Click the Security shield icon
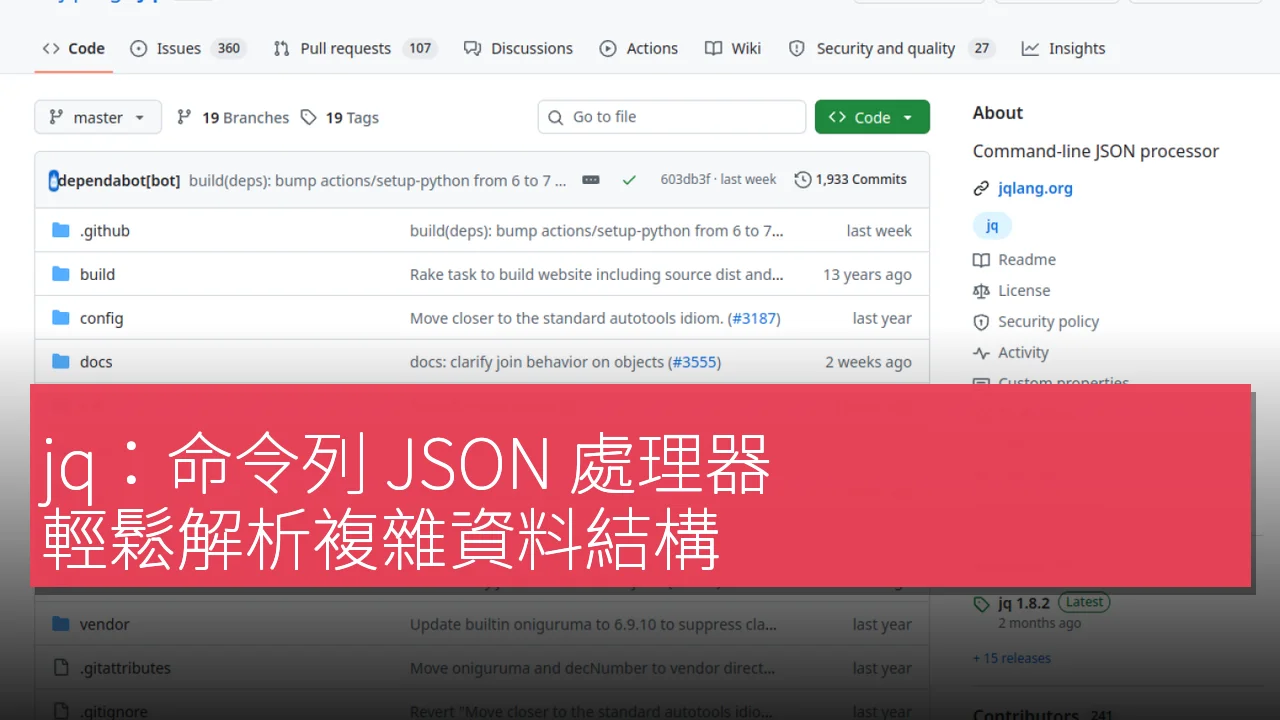 pyautogui.click(x=797, y=48)
